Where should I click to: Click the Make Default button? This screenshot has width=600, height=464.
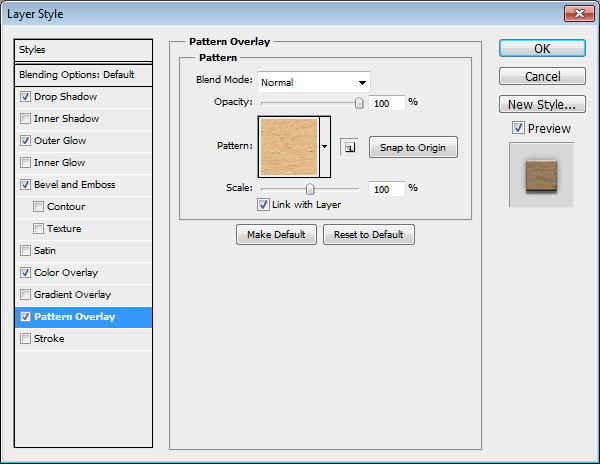pos(276,234)
